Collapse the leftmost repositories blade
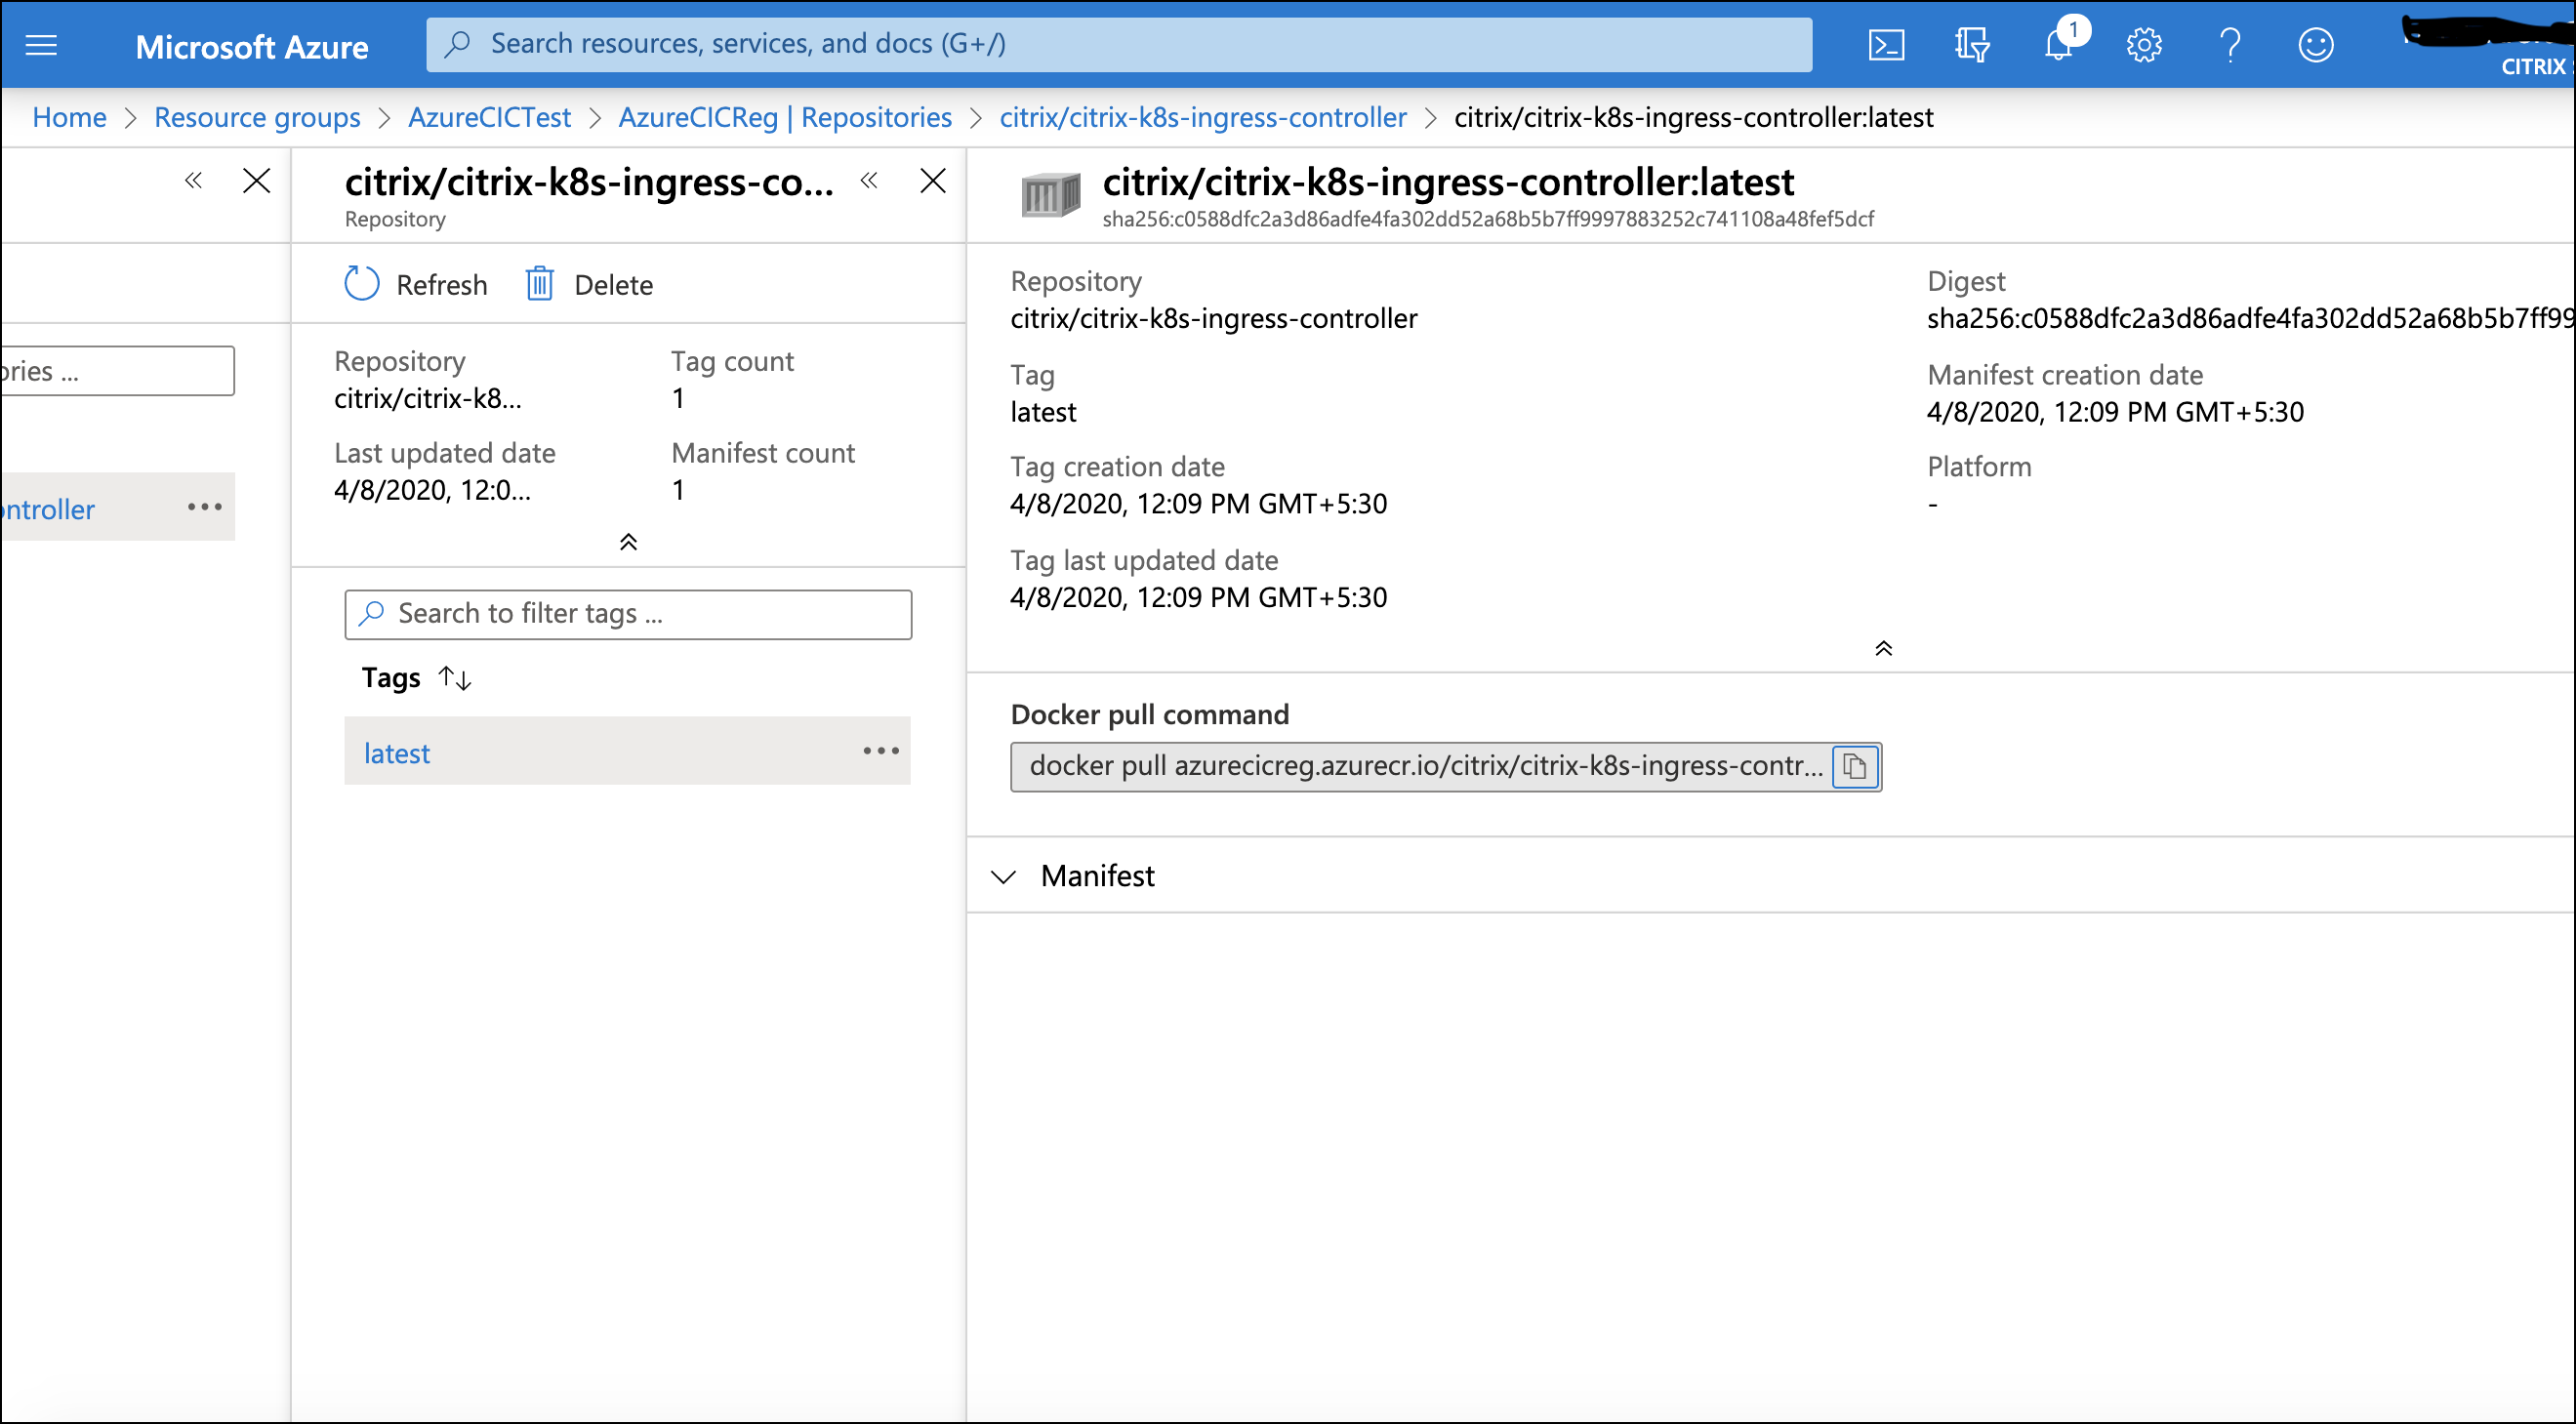 point(193,181)
